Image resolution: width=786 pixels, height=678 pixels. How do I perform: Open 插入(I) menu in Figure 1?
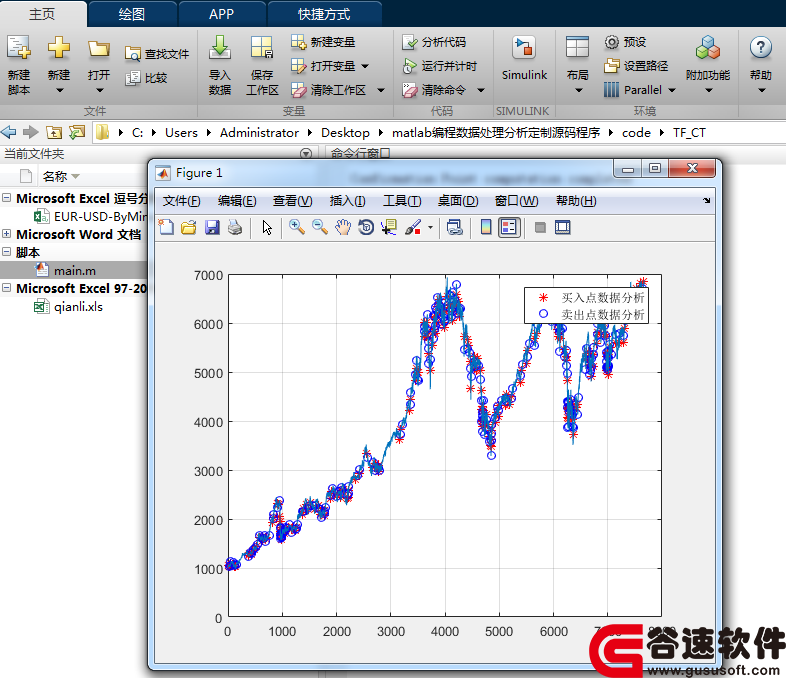click(347, 201)
